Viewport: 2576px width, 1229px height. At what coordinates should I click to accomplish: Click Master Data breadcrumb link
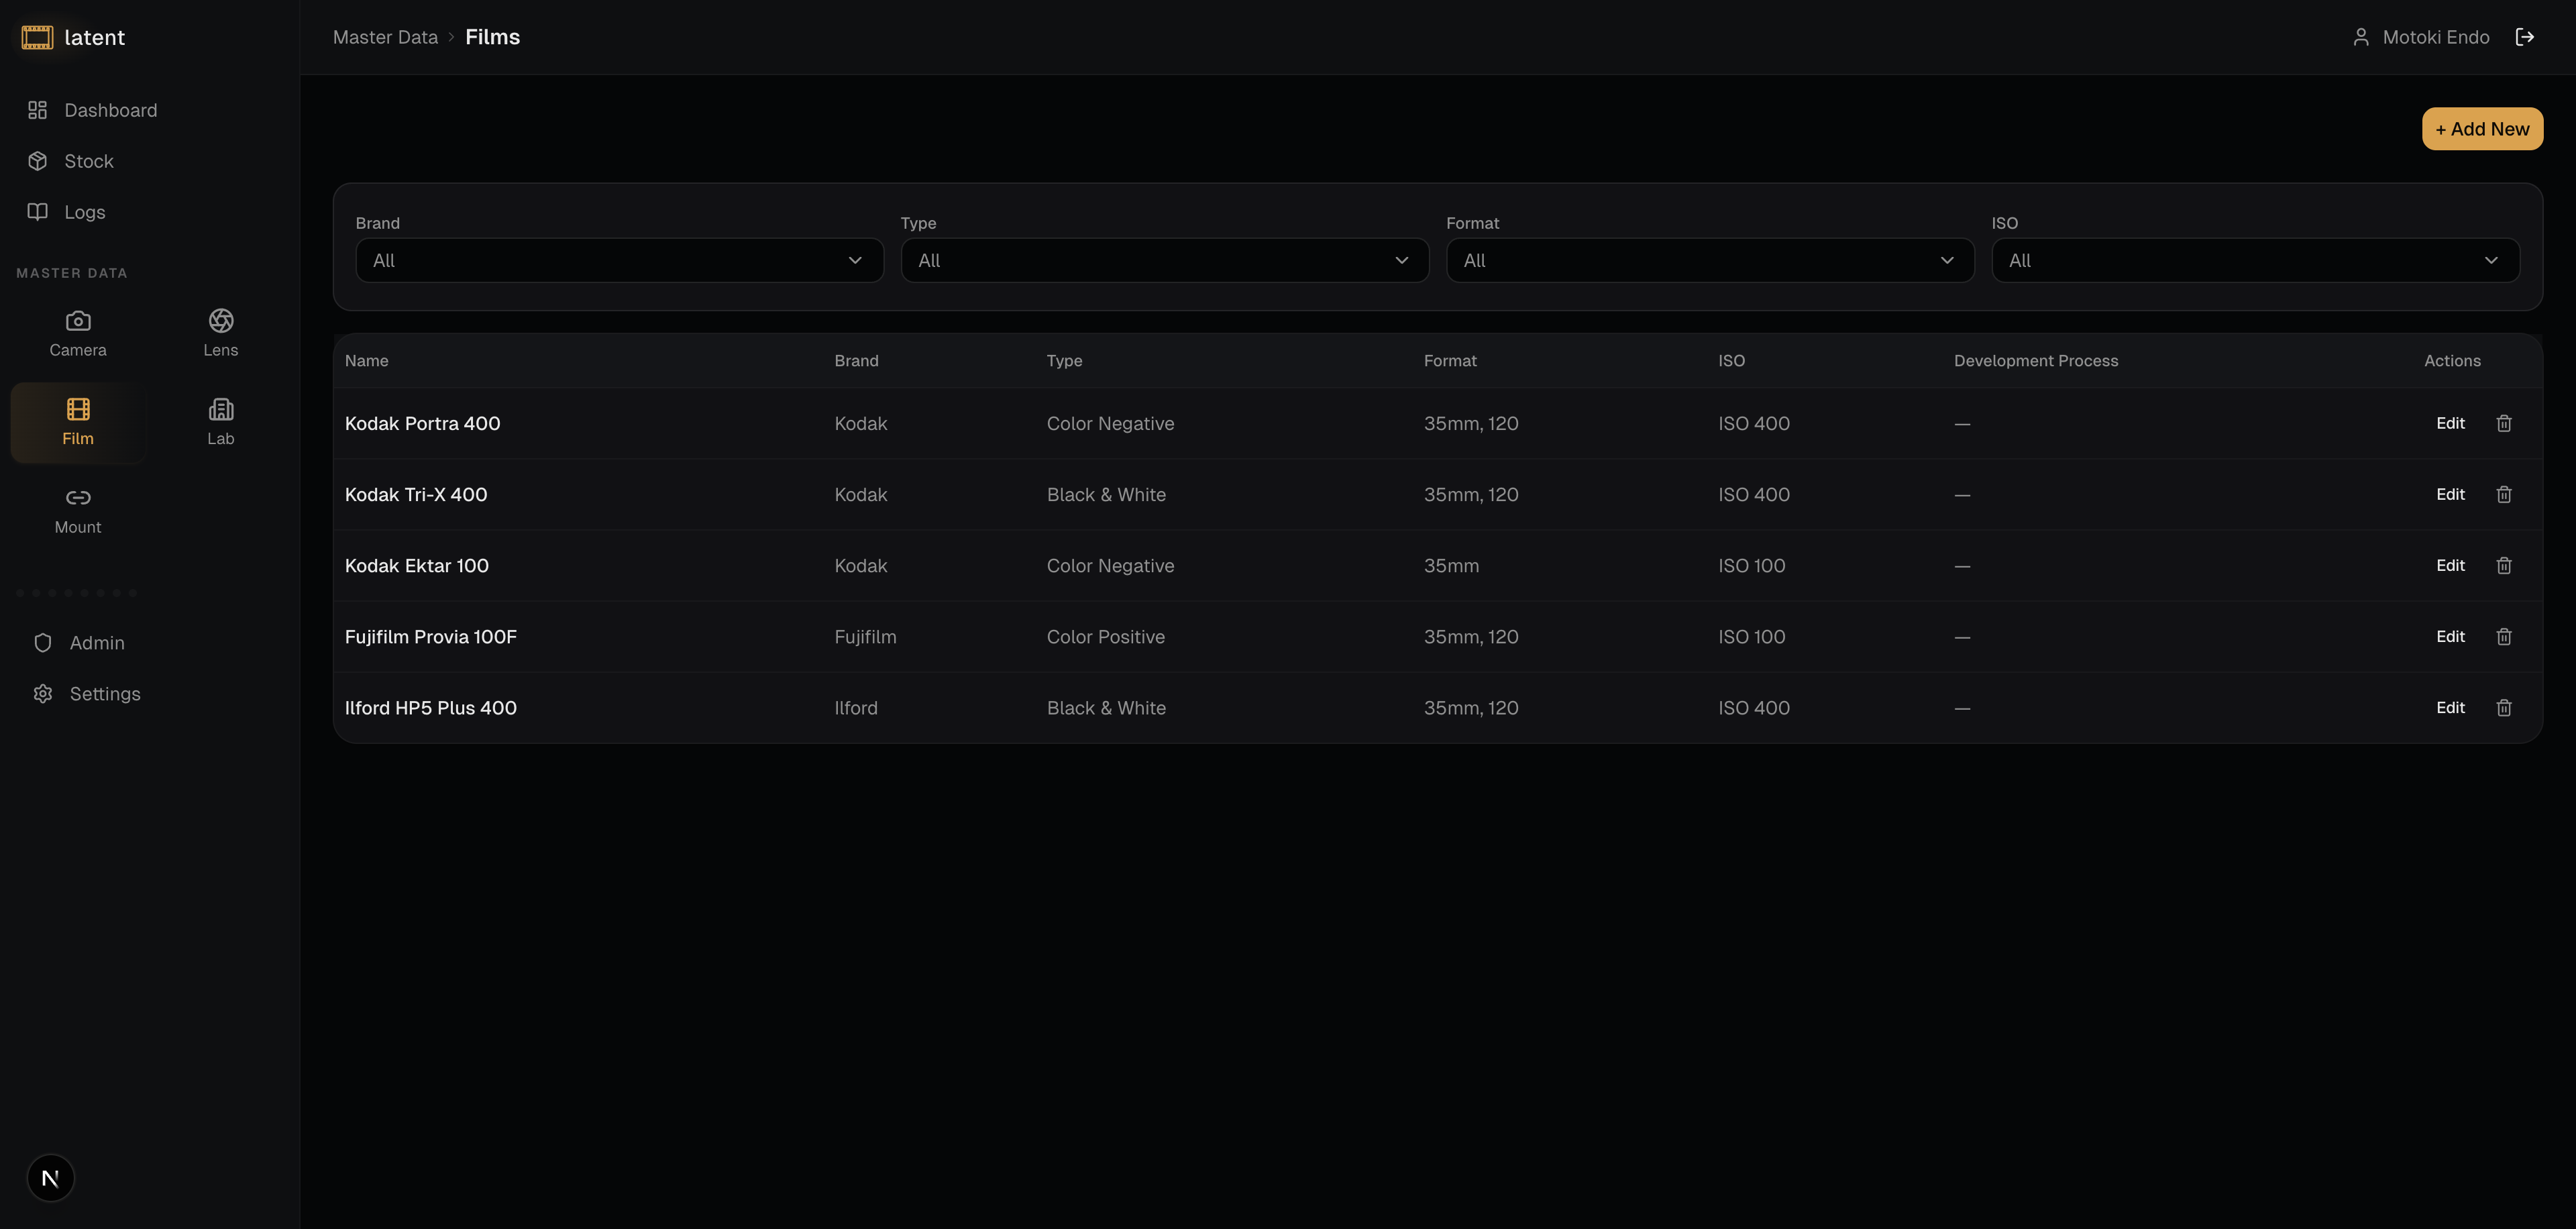click(385, 37)
